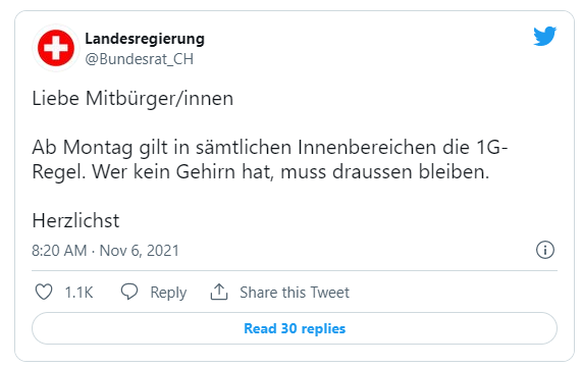This screenshot has width=582, height=367.
Task: Click the share upload arrow icon
Action: [219, 292]
